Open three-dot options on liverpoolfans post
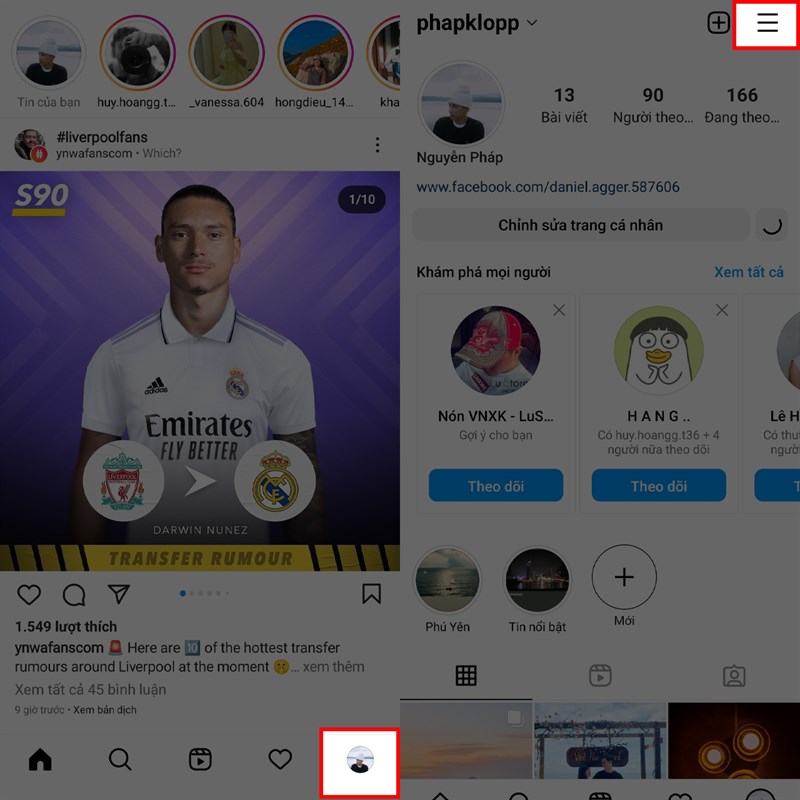The width and height of the screenshot is (800, 800). tap(378, 145)
